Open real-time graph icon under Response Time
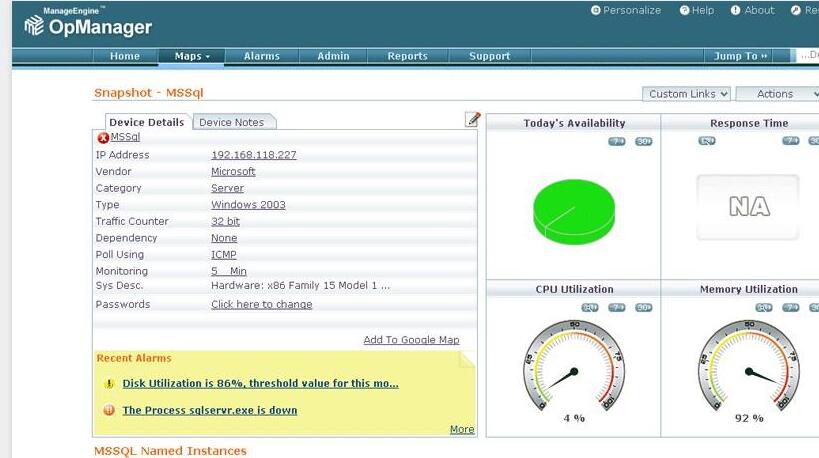This screenshot has width=819, height=458. pos(707,141)
